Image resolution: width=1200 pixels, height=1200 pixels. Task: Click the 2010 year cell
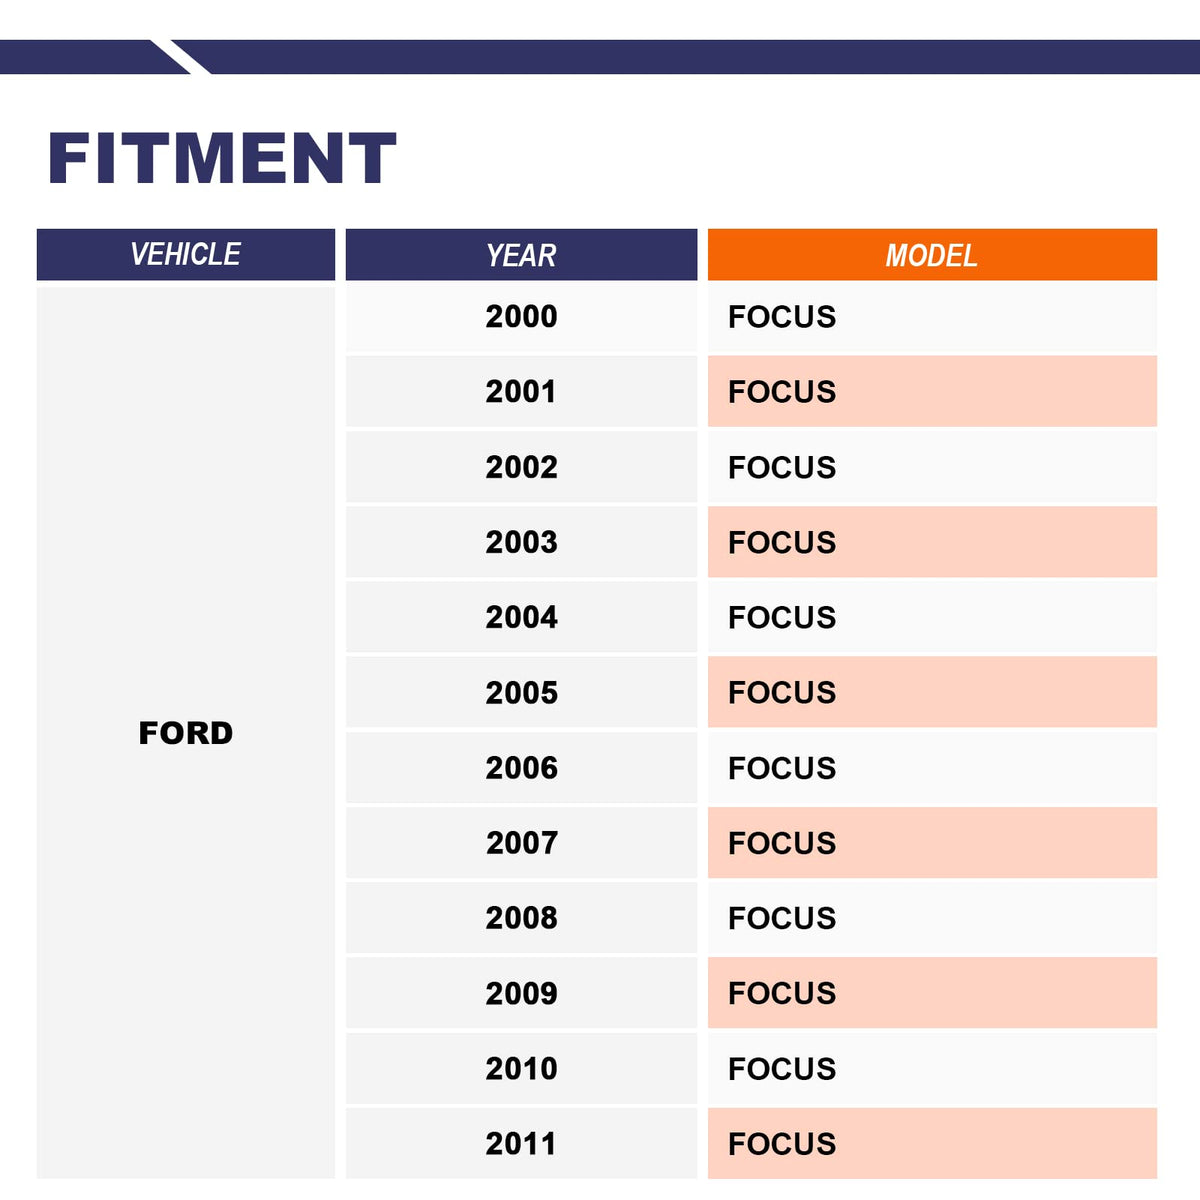point(521,1068)
